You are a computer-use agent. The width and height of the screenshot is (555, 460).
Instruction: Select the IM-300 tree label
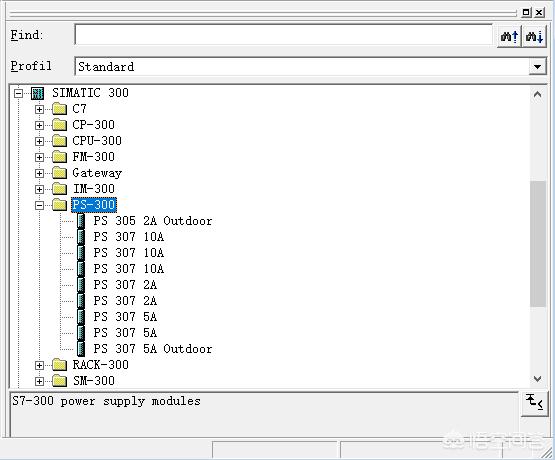(94, 189)
